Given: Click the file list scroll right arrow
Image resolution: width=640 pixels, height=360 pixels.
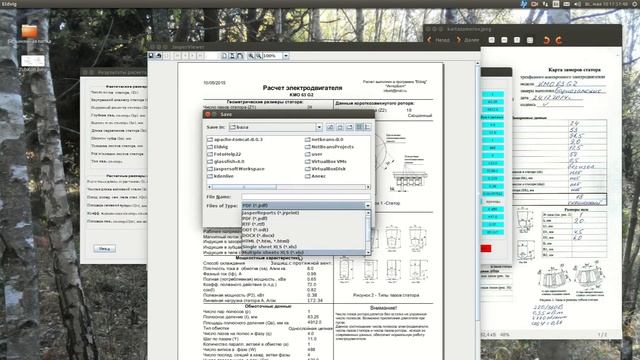Looking at the screenshot, I should point(368,187).
